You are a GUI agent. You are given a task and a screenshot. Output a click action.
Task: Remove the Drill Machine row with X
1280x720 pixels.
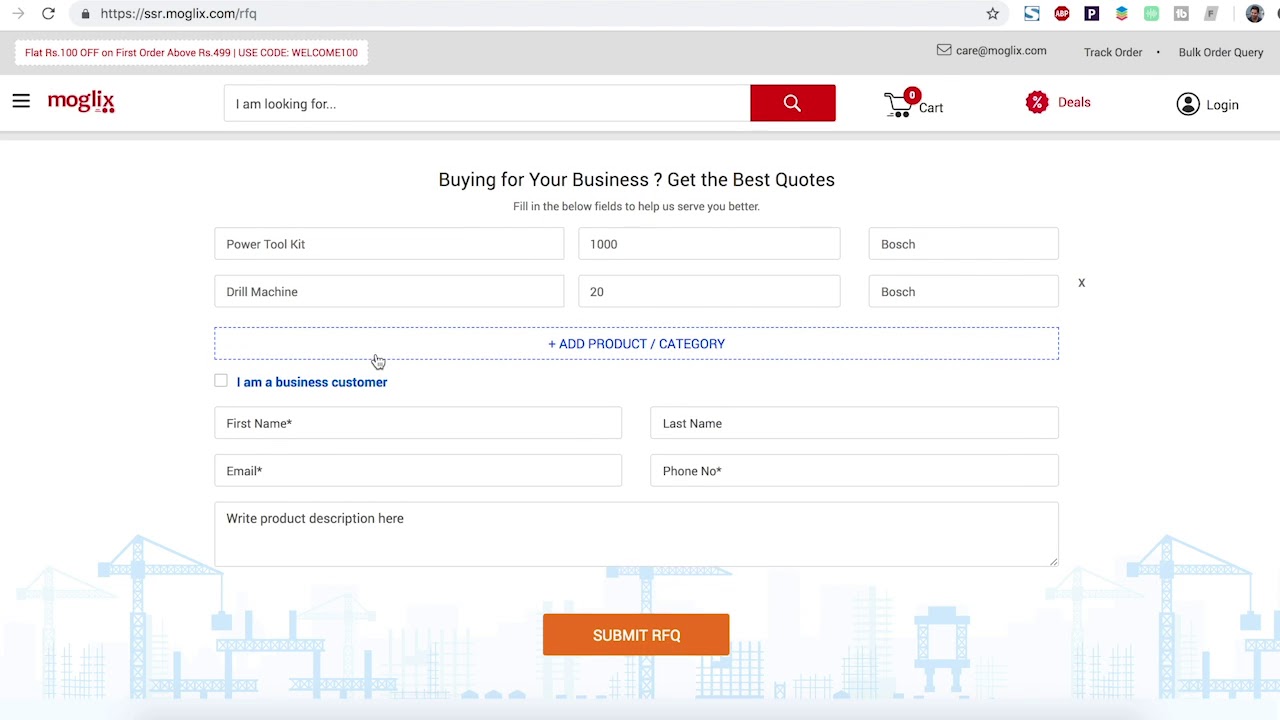coord(1081,283)
